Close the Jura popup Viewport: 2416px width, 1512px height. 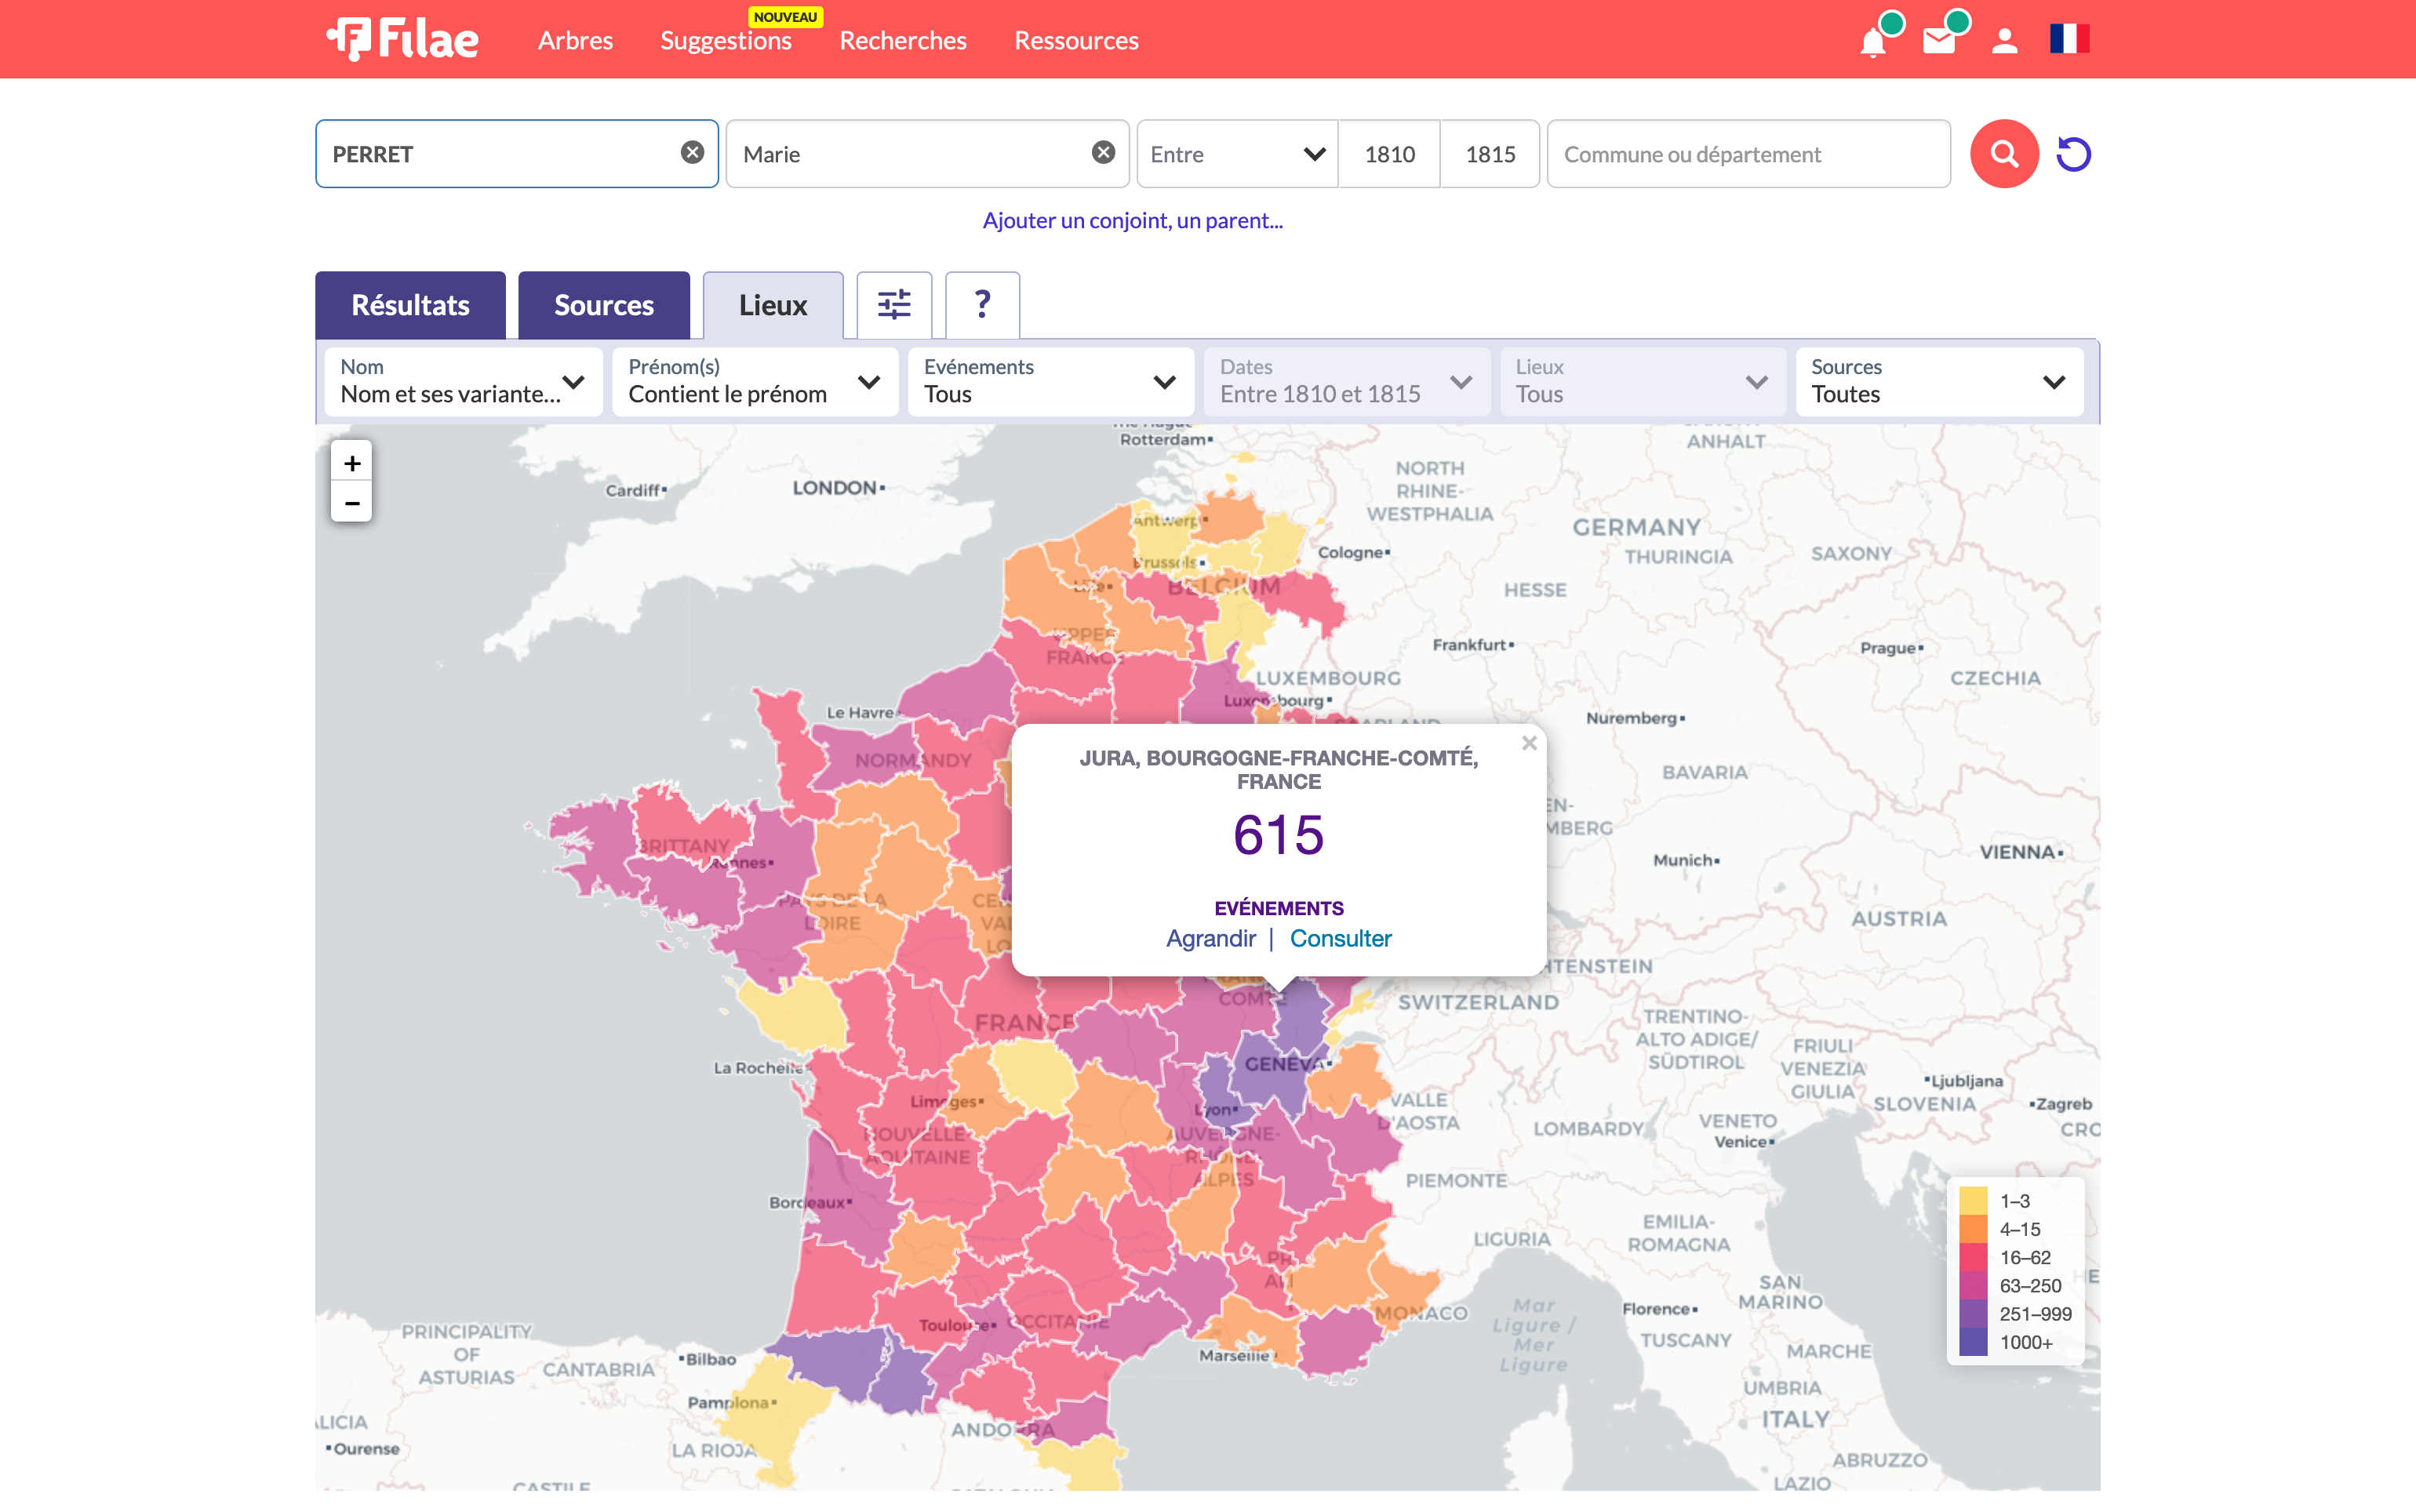(1528, 743)
